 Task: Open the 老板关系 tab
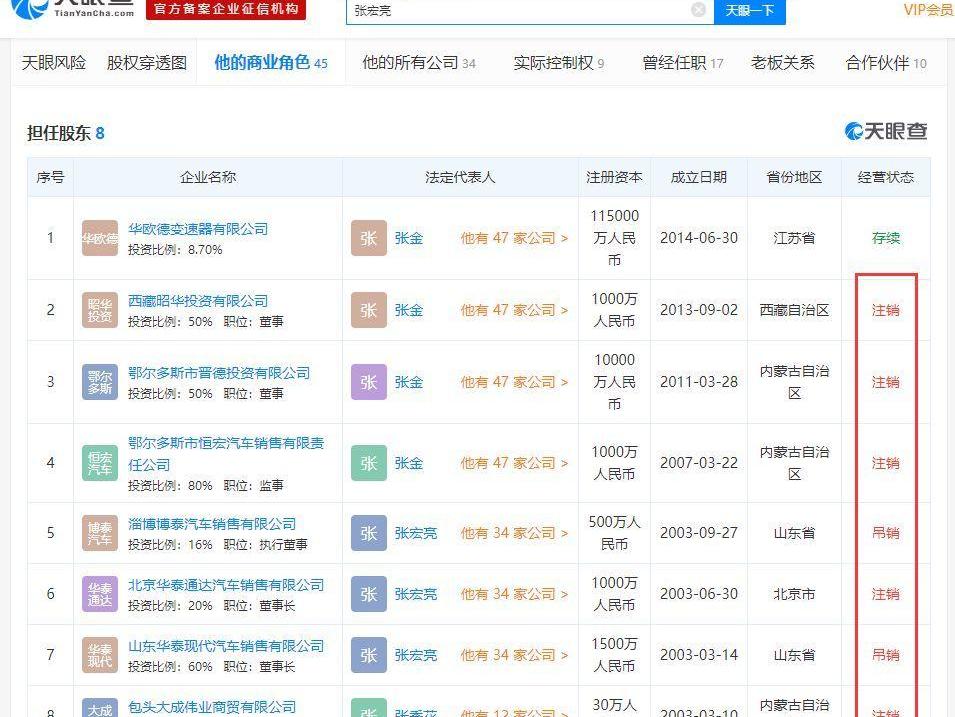(783, 63)
